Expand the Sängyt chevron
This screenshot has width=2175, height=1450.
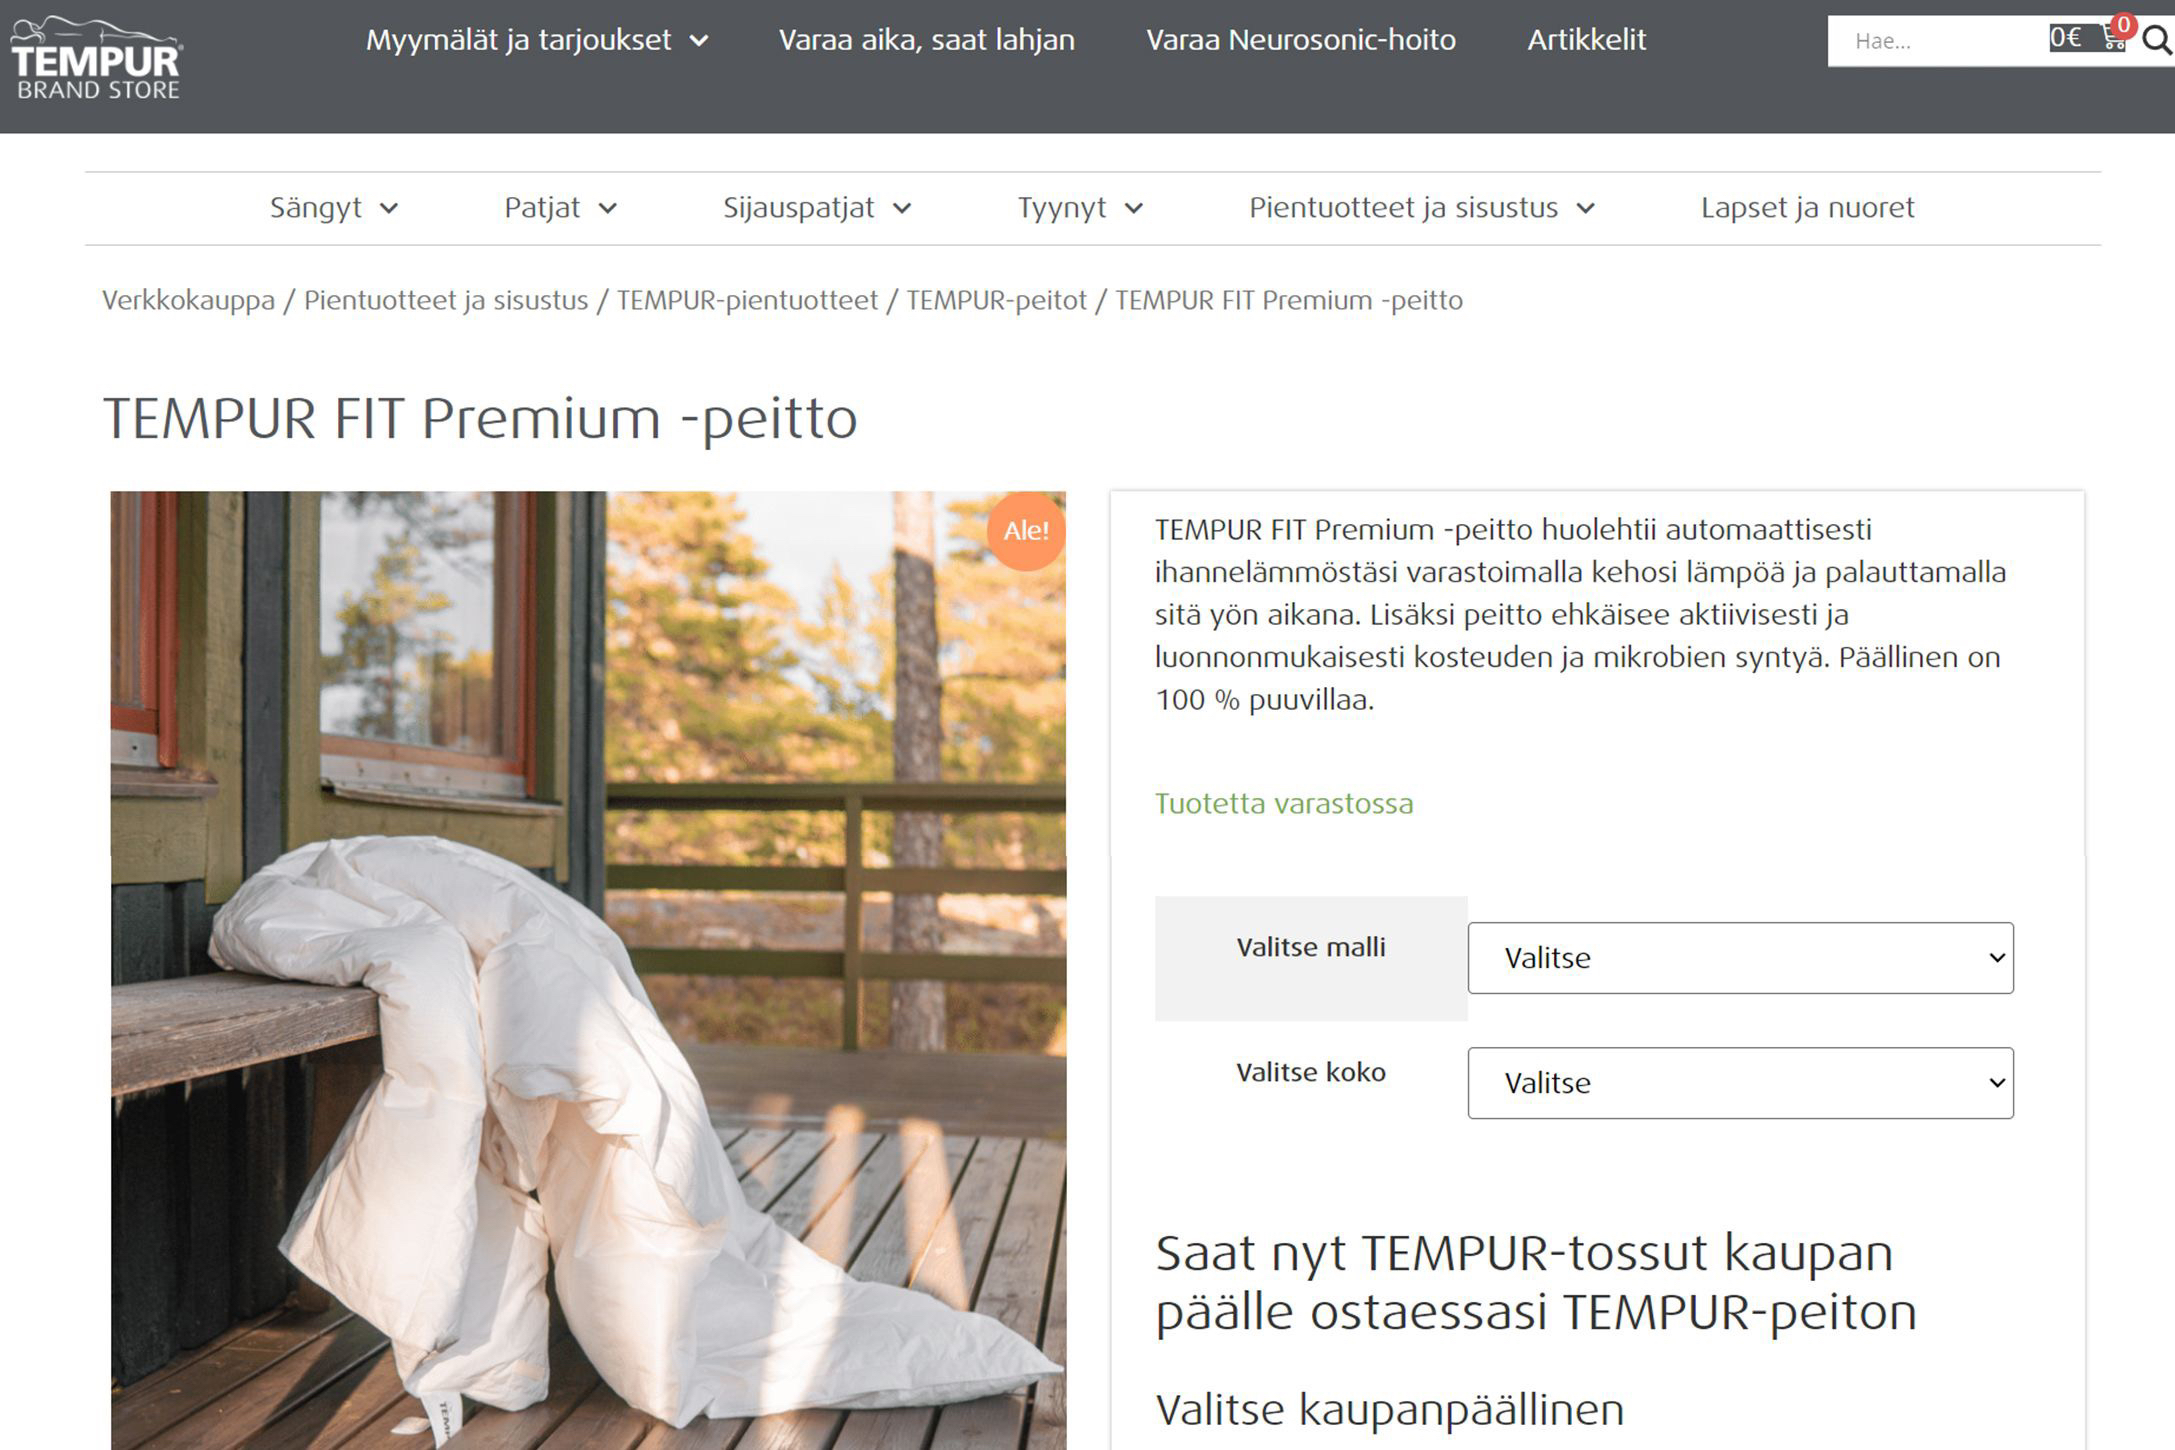[389, 208]
